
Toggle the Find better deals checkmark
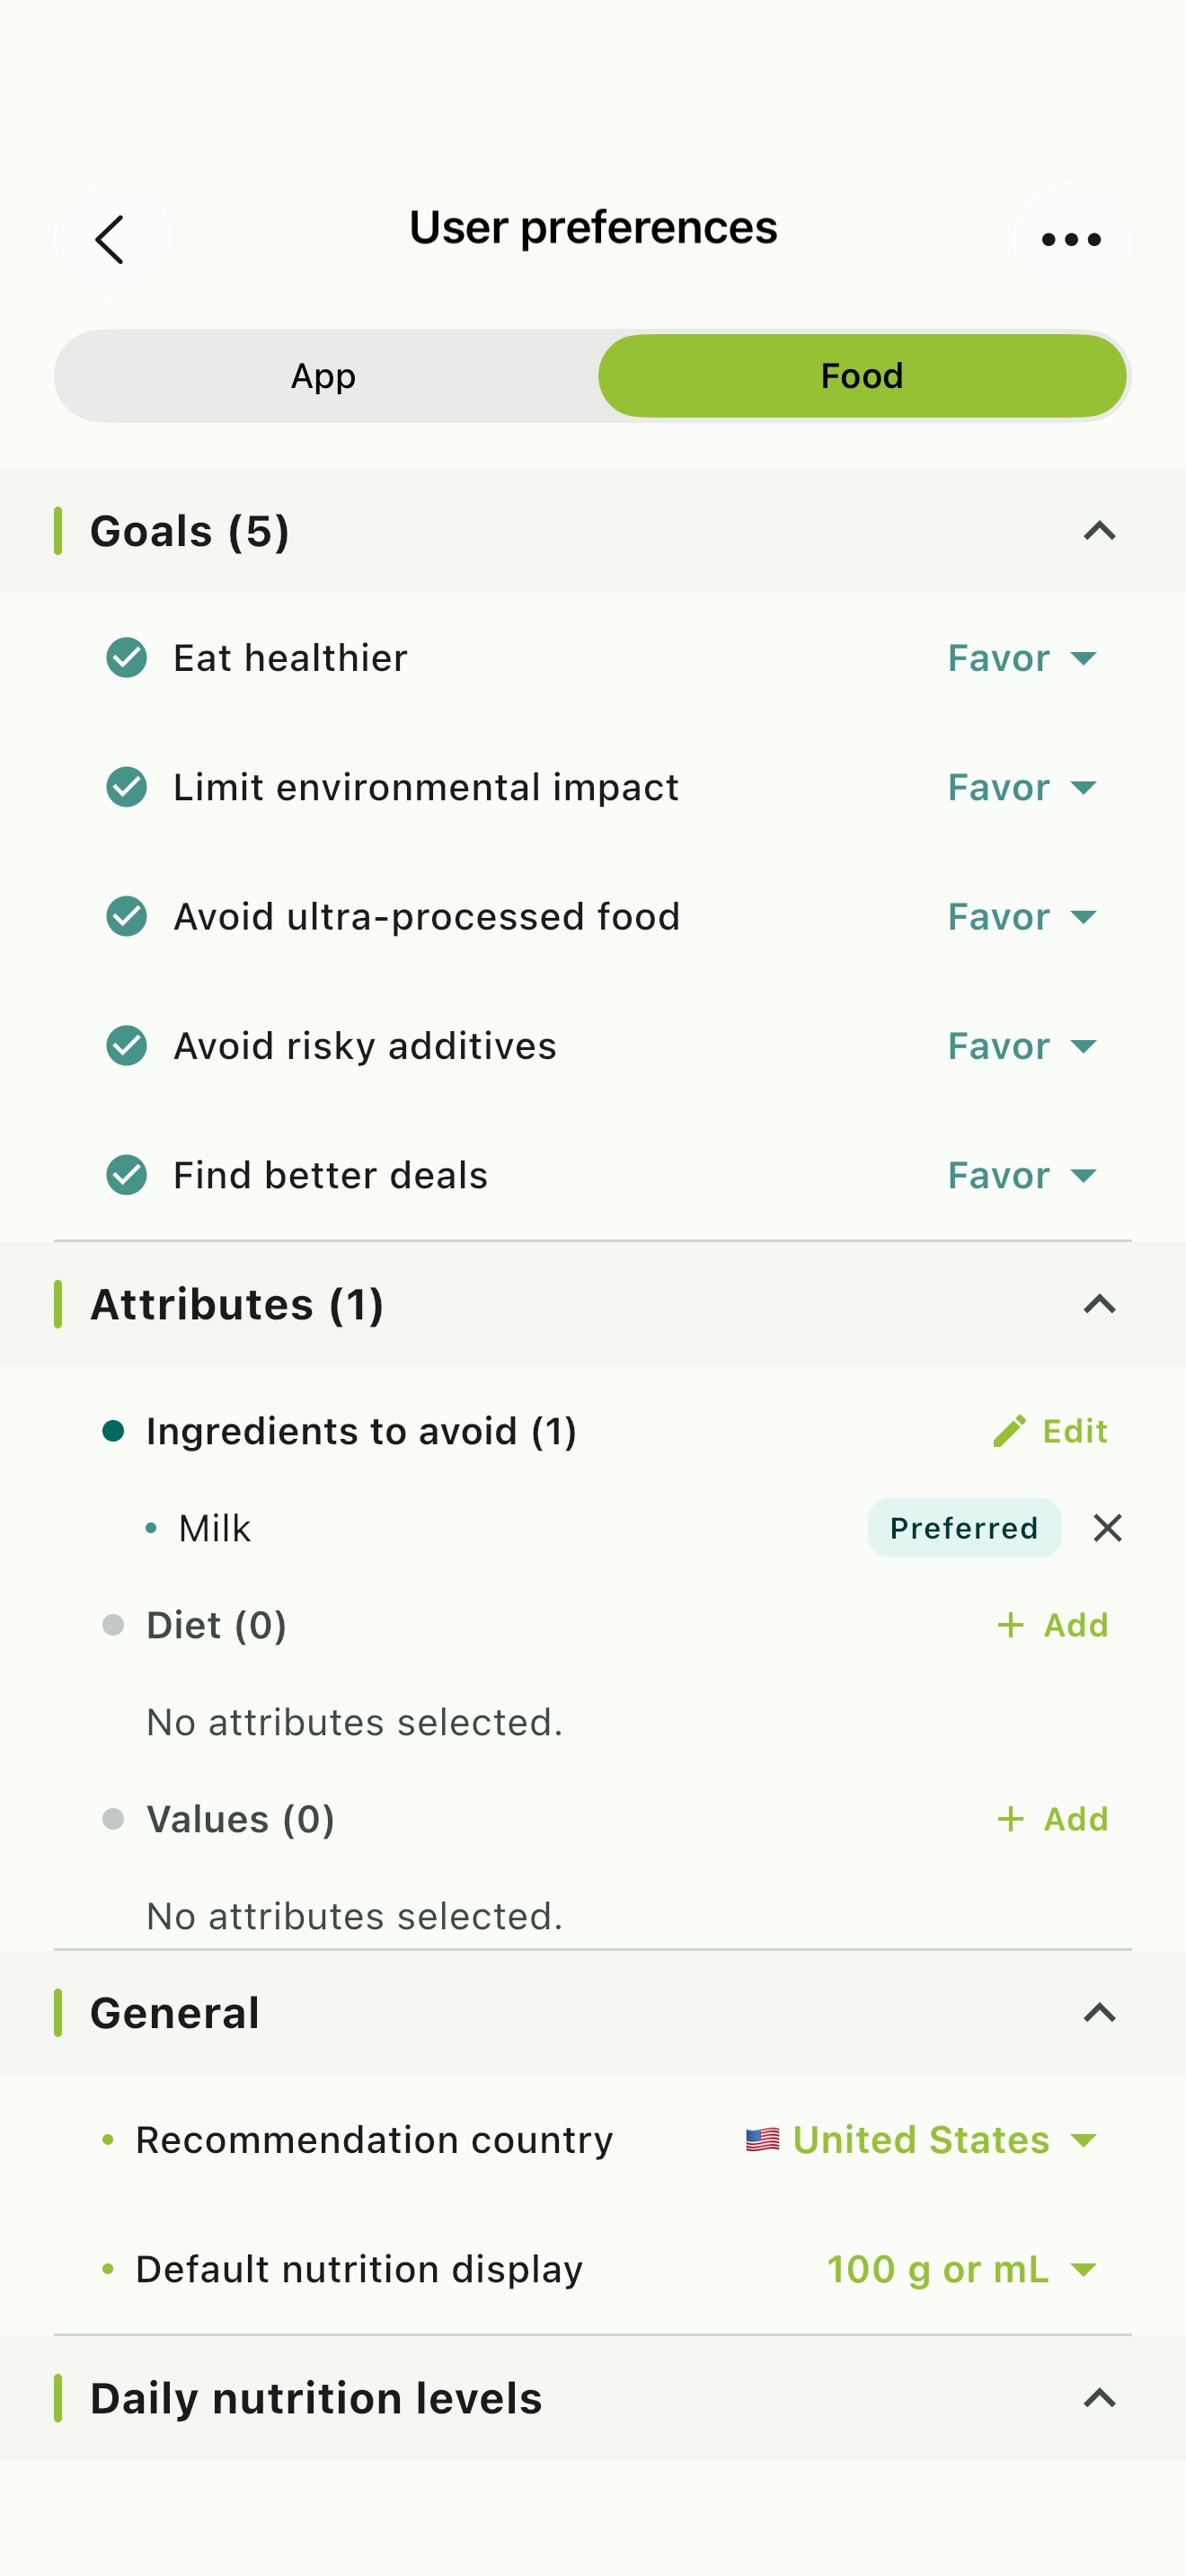click(127, 1175)
